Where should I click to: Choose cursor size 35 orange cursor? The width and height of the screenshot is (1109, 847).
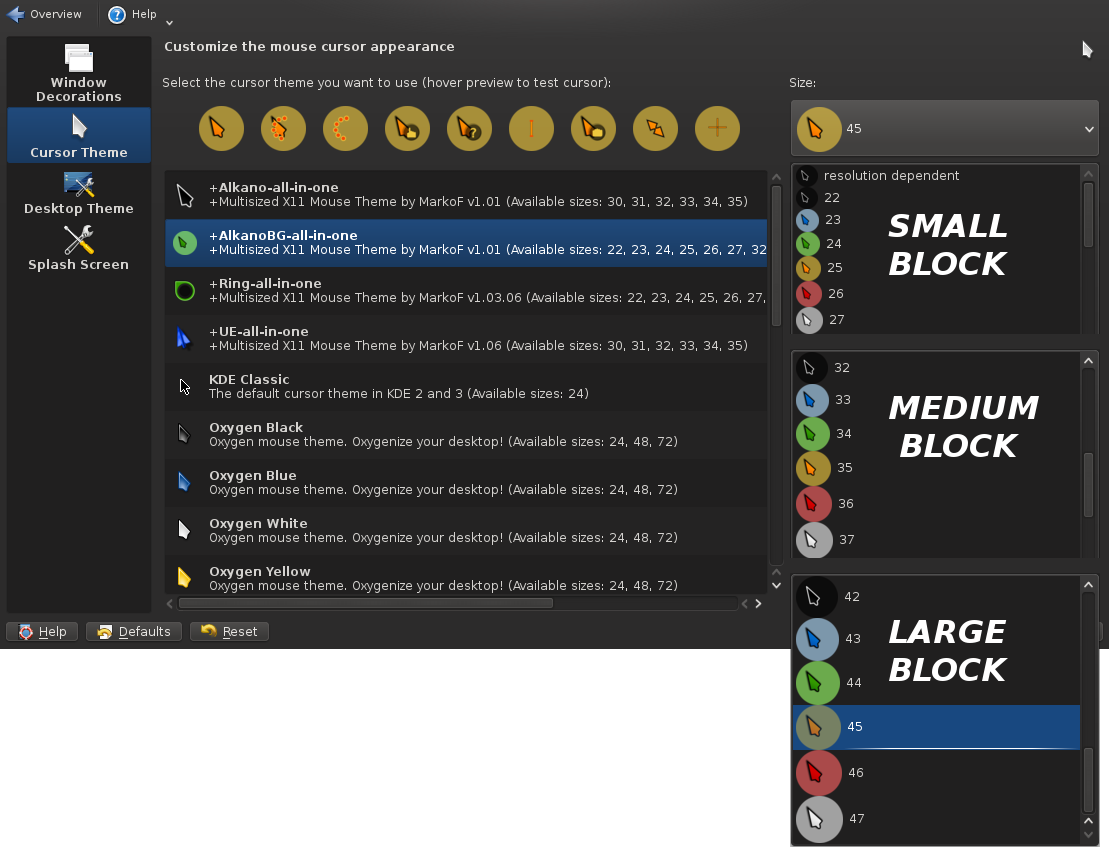tap(936, 467)
